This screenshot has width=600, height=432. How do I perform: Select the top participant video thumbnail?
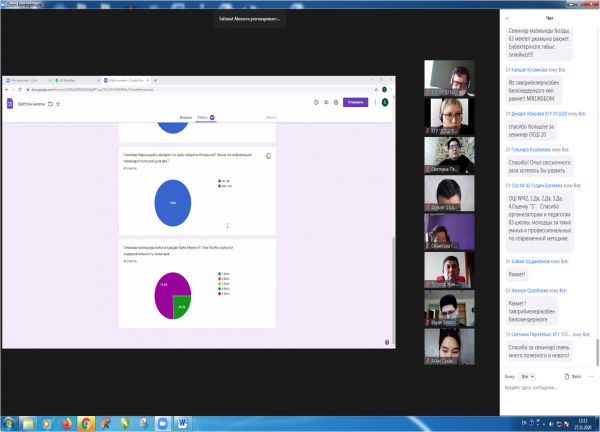[445, 75]
